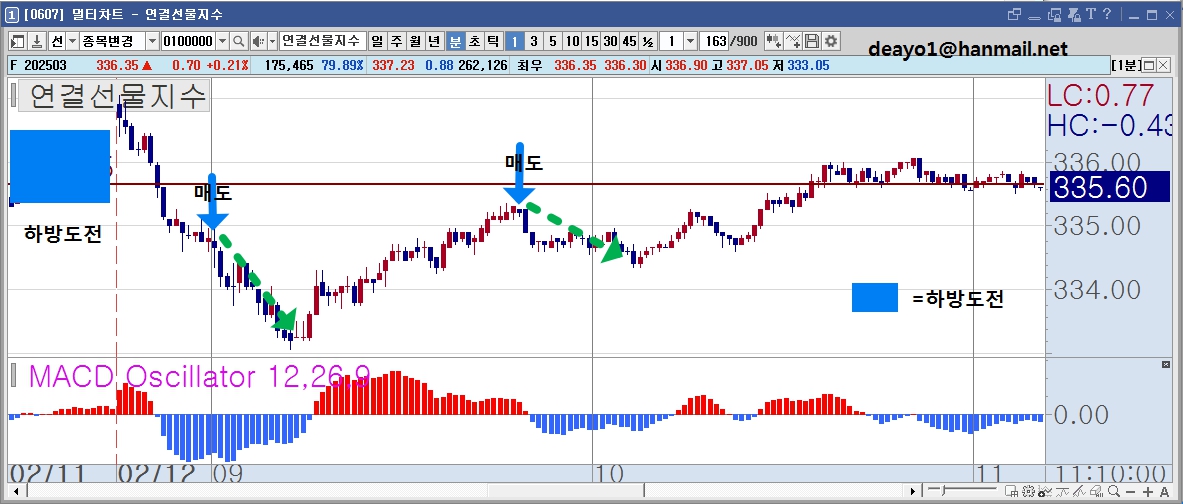Image resolution: width=1183 pixels, height=504 pixels.
Task: Click the T text icon in title bar
Action: pyautogui.click(x=1090, y=14)
